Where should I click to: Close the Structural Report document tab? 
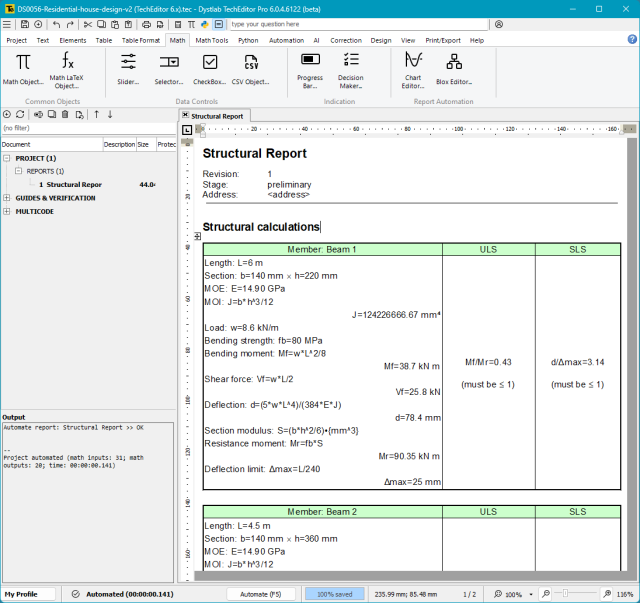click(x=185, y=116)
